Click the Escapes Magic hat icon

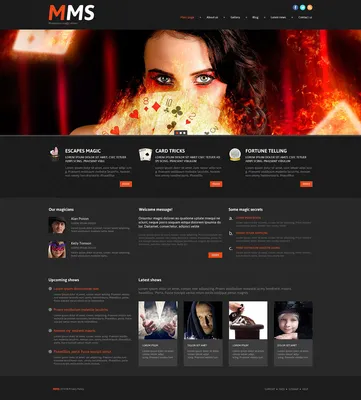pyautogui.click(x=54, y=154)
